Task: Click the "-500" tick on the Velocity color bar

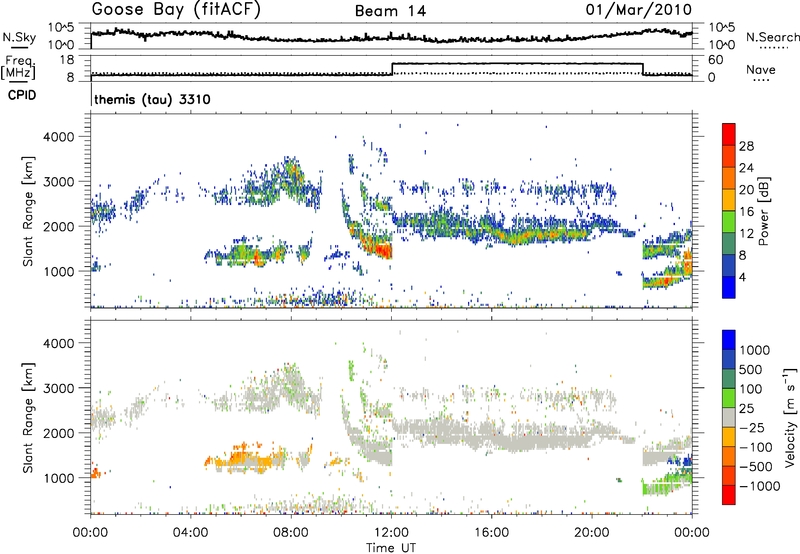Action: click(756, 466)
